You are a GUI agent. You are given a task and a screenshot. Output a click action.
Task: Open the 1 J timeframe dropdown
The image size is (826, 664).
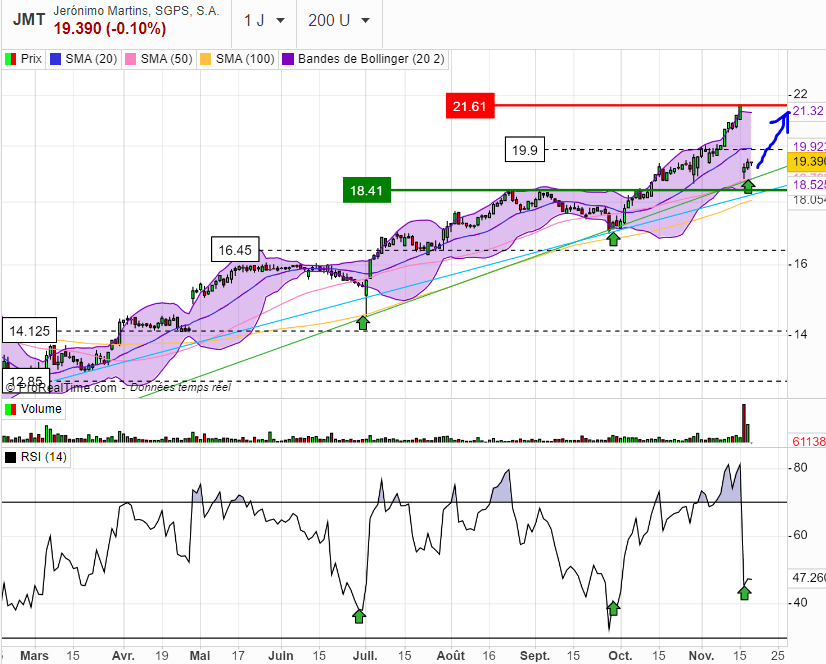[x=264, y=21]
